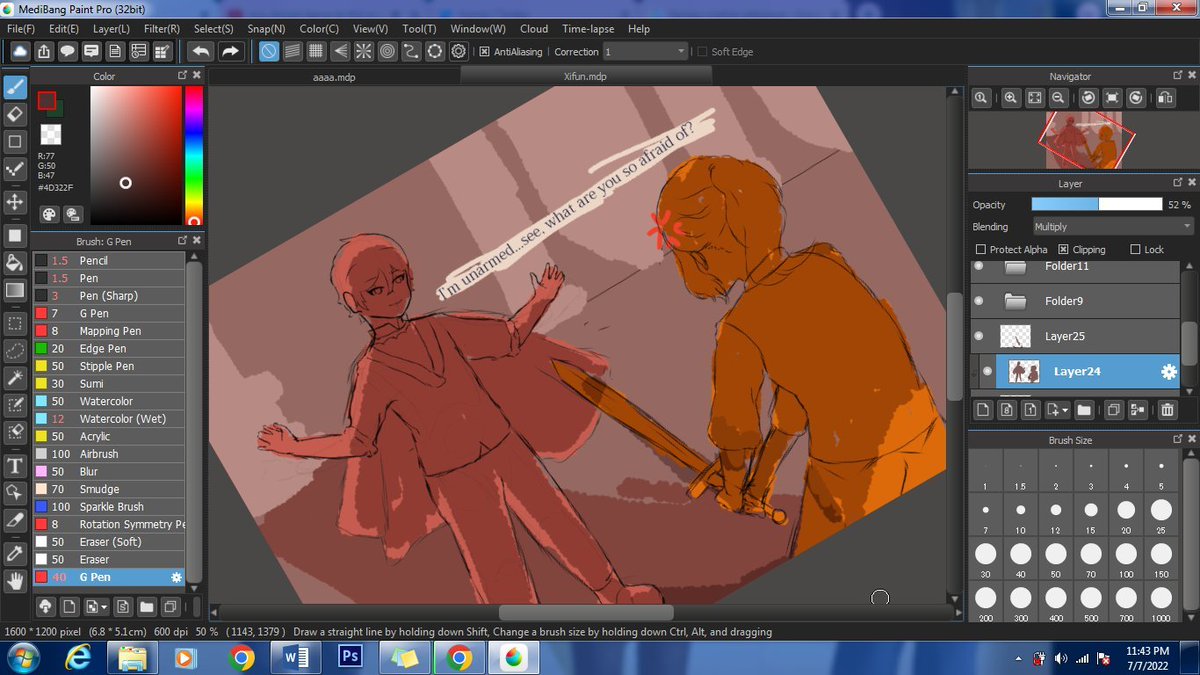Enable the crisscross grid snap
Screen dimensions: 1200x675
tap(316, 51)
